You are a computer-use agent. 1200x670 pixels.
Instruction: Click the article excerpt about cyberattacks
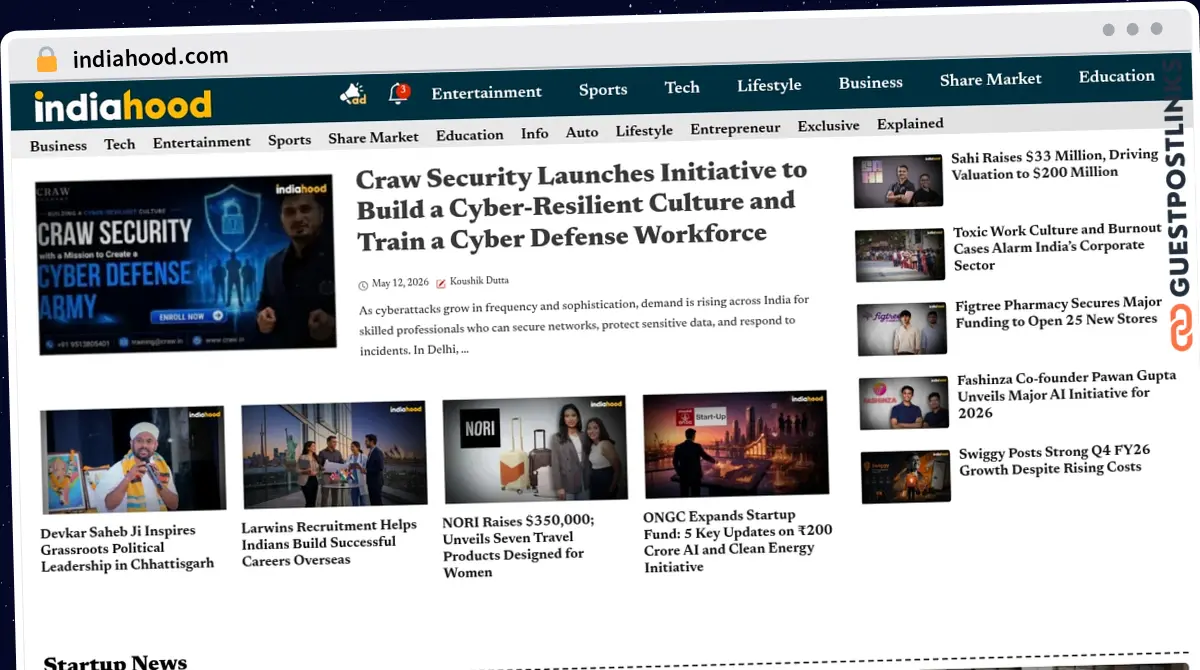point(584,325)
